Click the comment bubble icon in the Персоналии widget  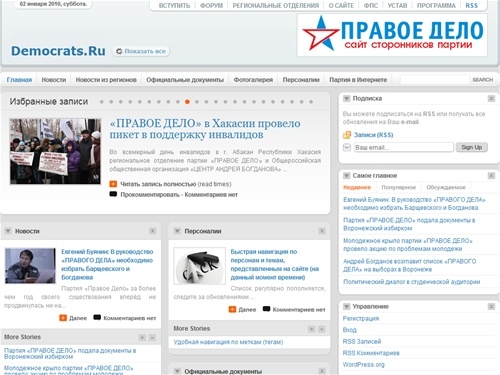[266, 309]
